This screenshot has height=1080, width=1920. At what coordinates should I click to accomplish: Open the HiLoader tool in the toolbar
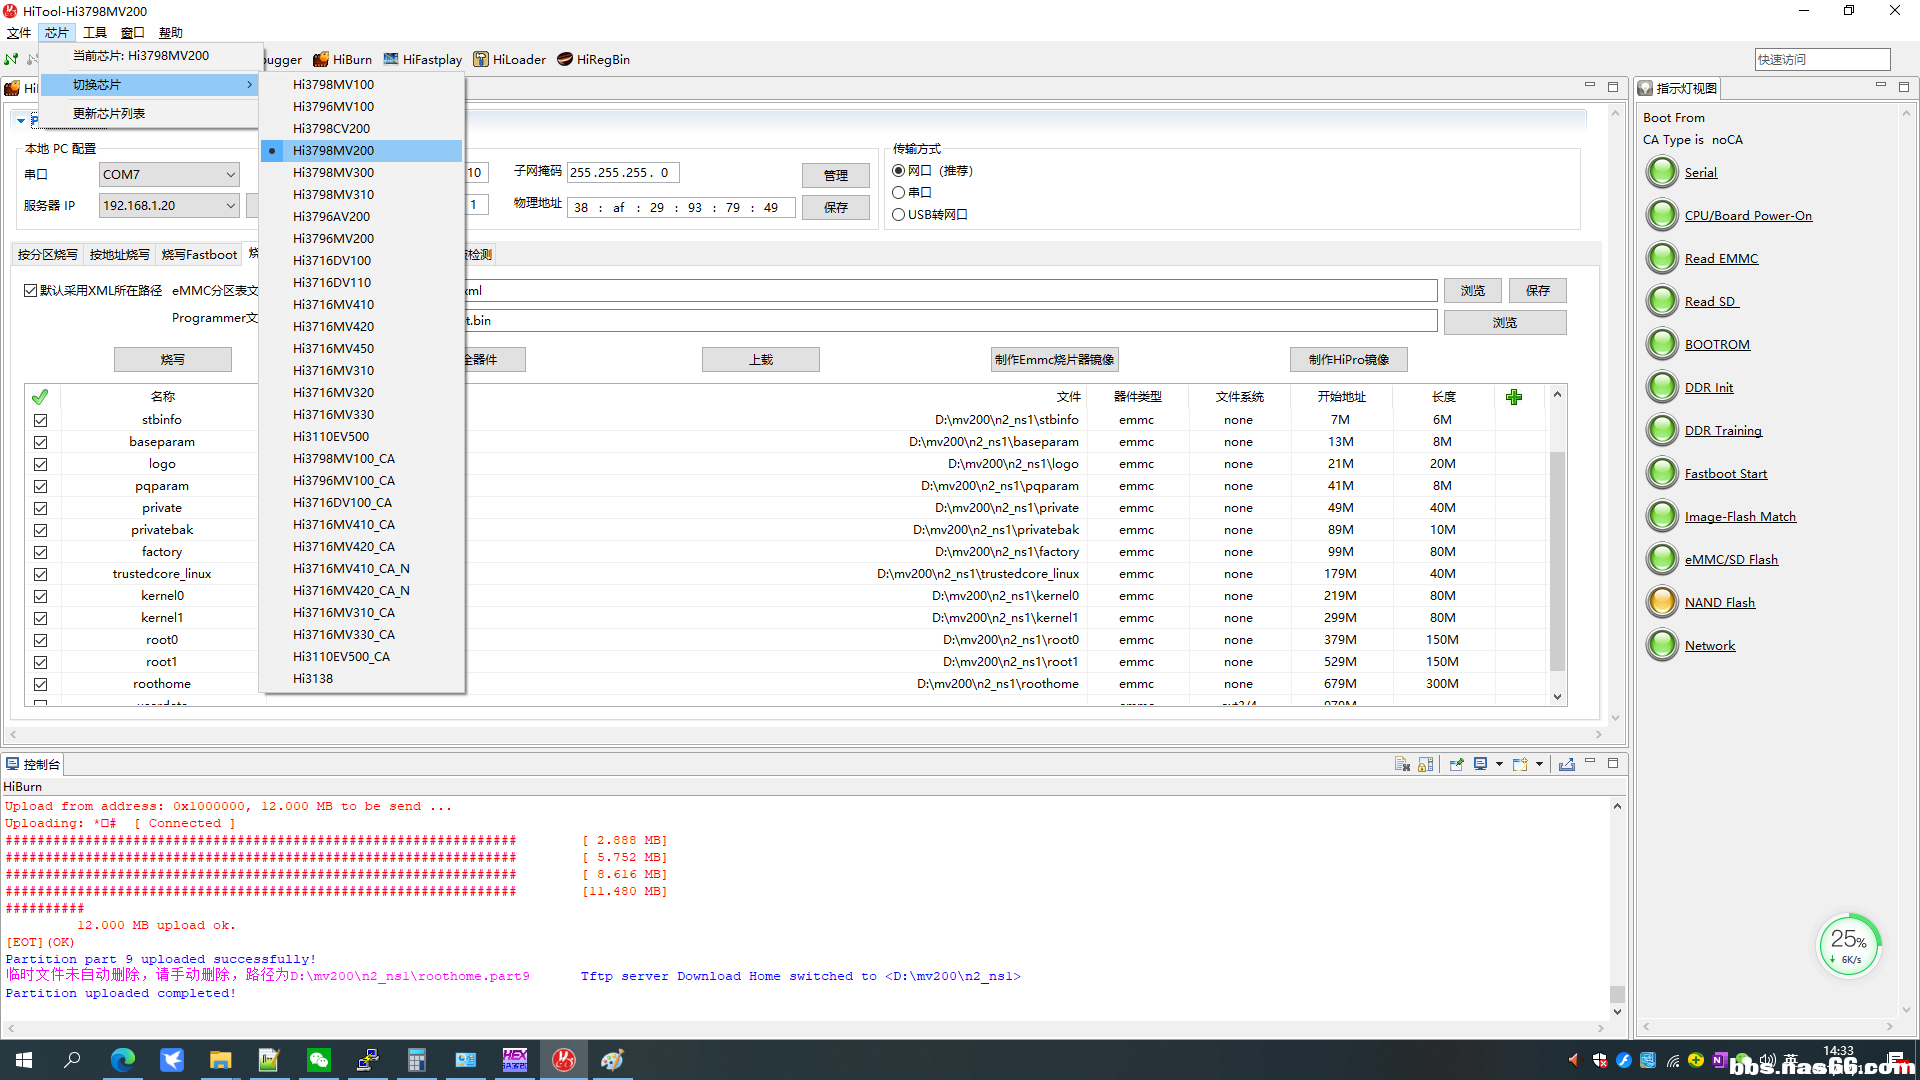pos(509,59)
